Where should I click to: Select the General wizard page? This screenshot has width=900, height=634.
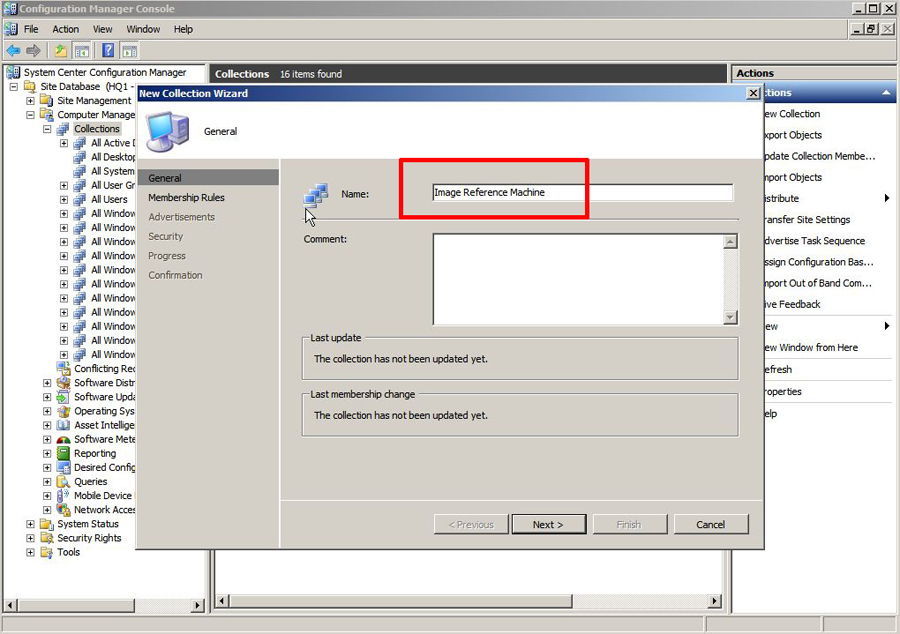(x=209, y=178)
